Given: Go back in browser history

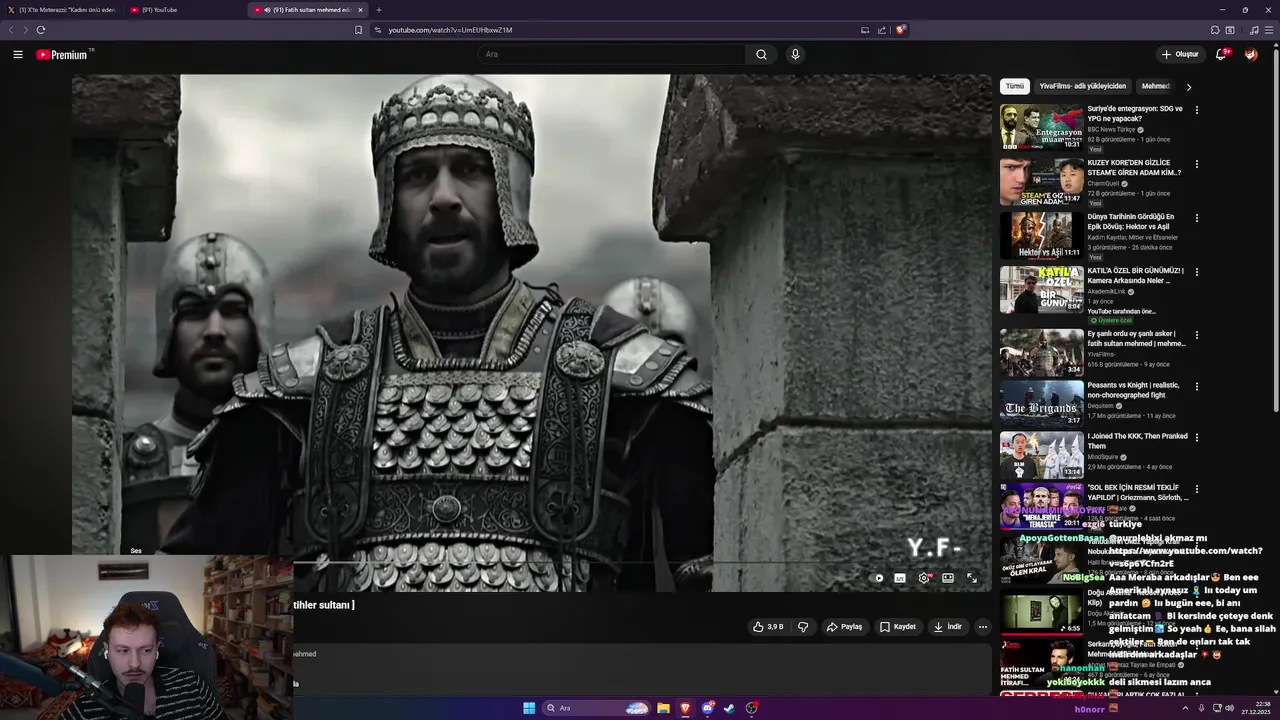Looking at the screenshot, I should 11,30.
